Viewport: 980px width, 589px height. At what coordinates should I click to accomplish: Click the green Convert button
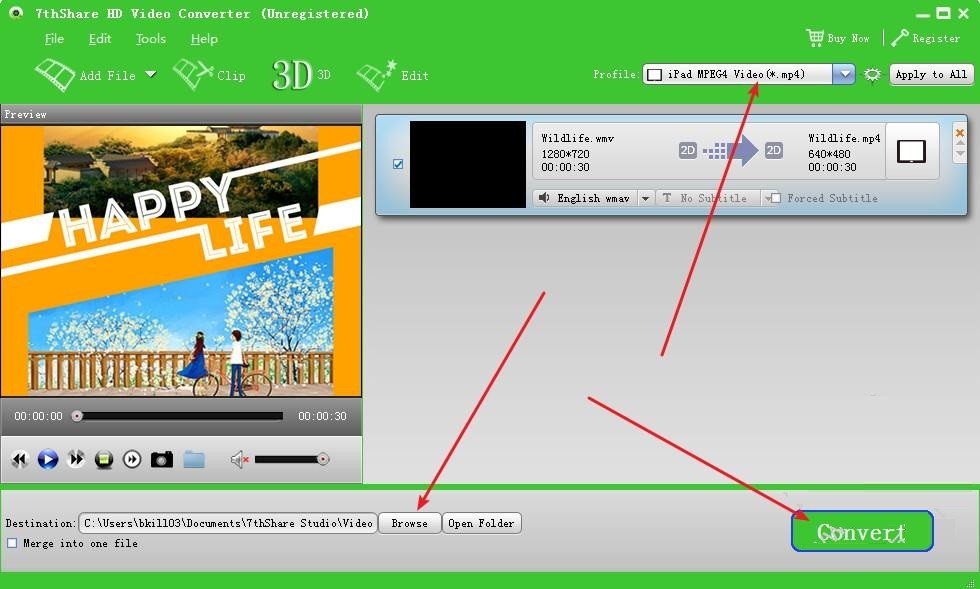click(x=862, y=531)
